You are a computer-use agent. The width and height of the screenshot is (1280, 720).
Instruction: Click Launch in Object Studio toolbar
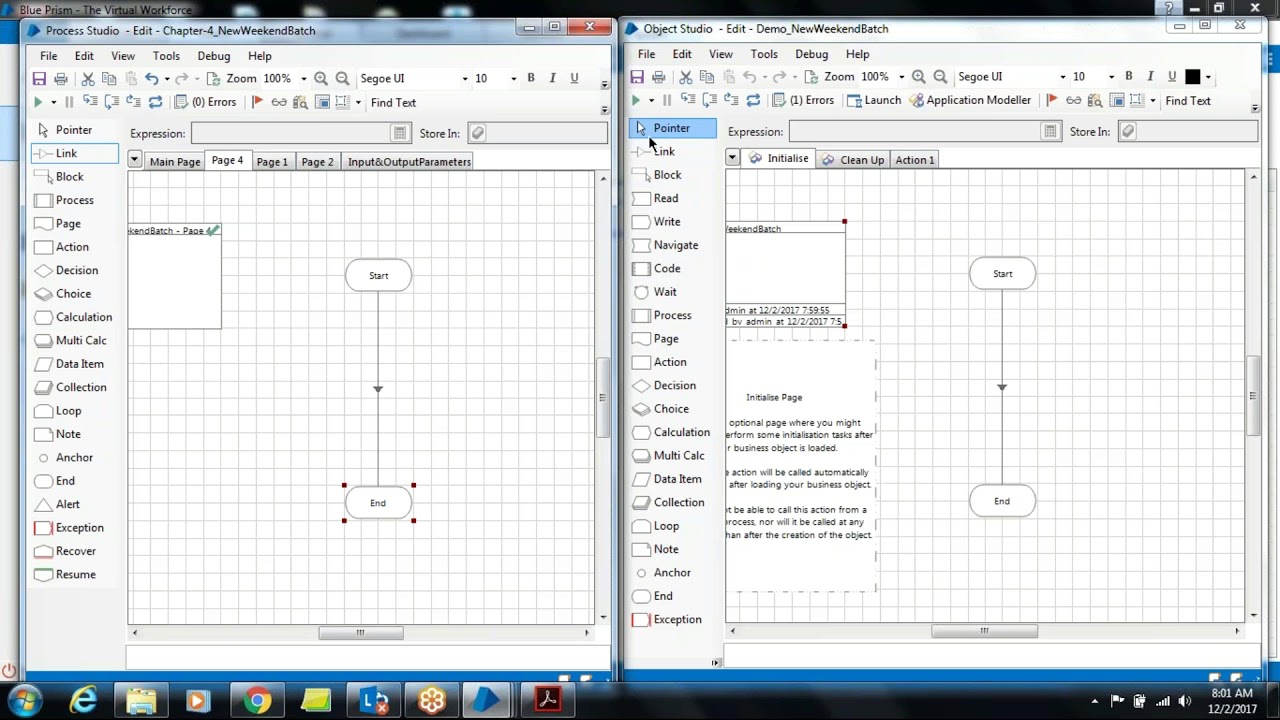(873, 100)
